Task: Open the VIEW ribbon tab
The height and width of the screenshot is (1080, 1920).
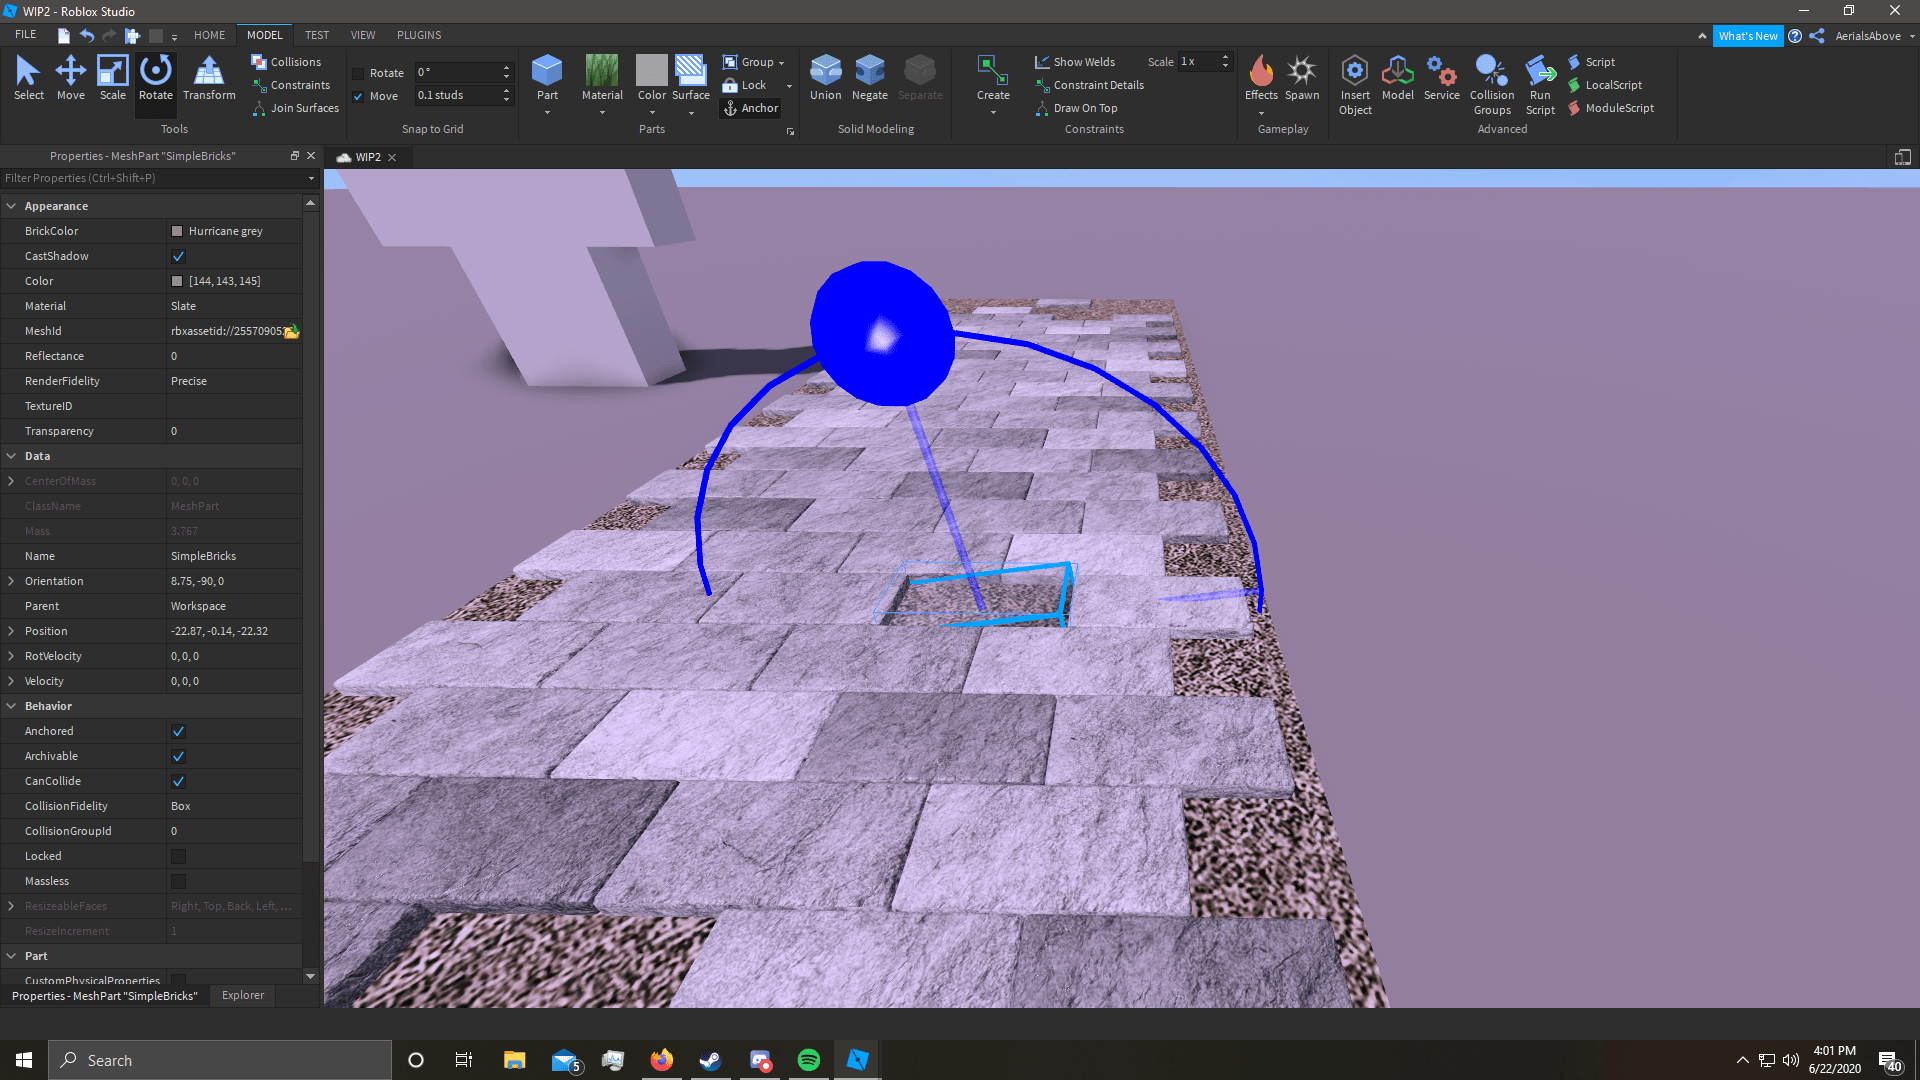Action: [x=363, y=35]
